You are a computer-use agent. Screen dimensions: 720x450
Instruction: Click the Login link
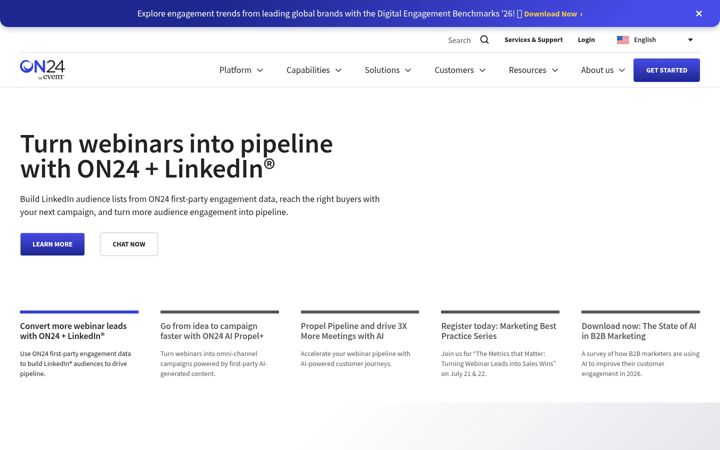[x=586, y=40]
